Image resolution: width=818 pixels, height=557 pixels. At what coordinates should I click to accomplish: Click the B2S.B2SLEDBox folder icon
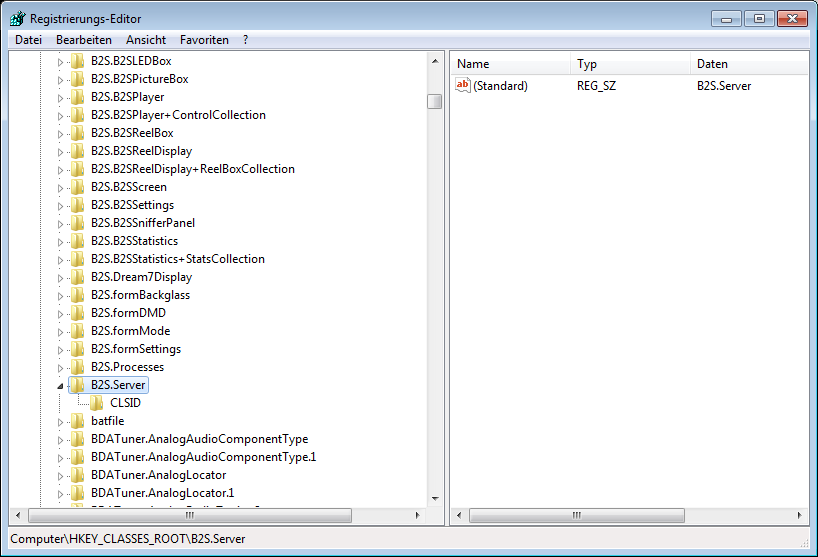77,61
